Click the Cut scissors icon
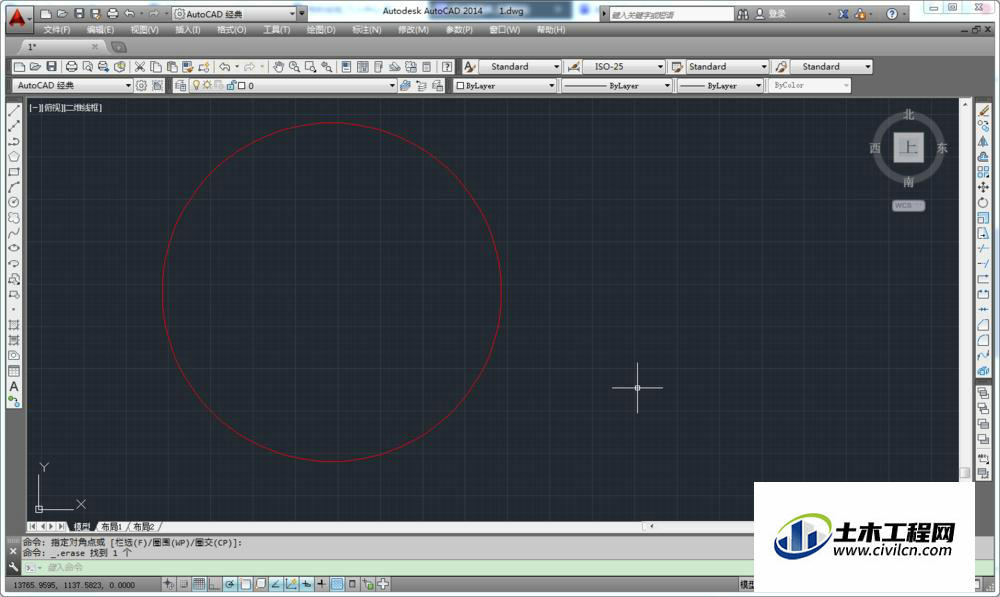1000x597 pixels. coord(140,66)
